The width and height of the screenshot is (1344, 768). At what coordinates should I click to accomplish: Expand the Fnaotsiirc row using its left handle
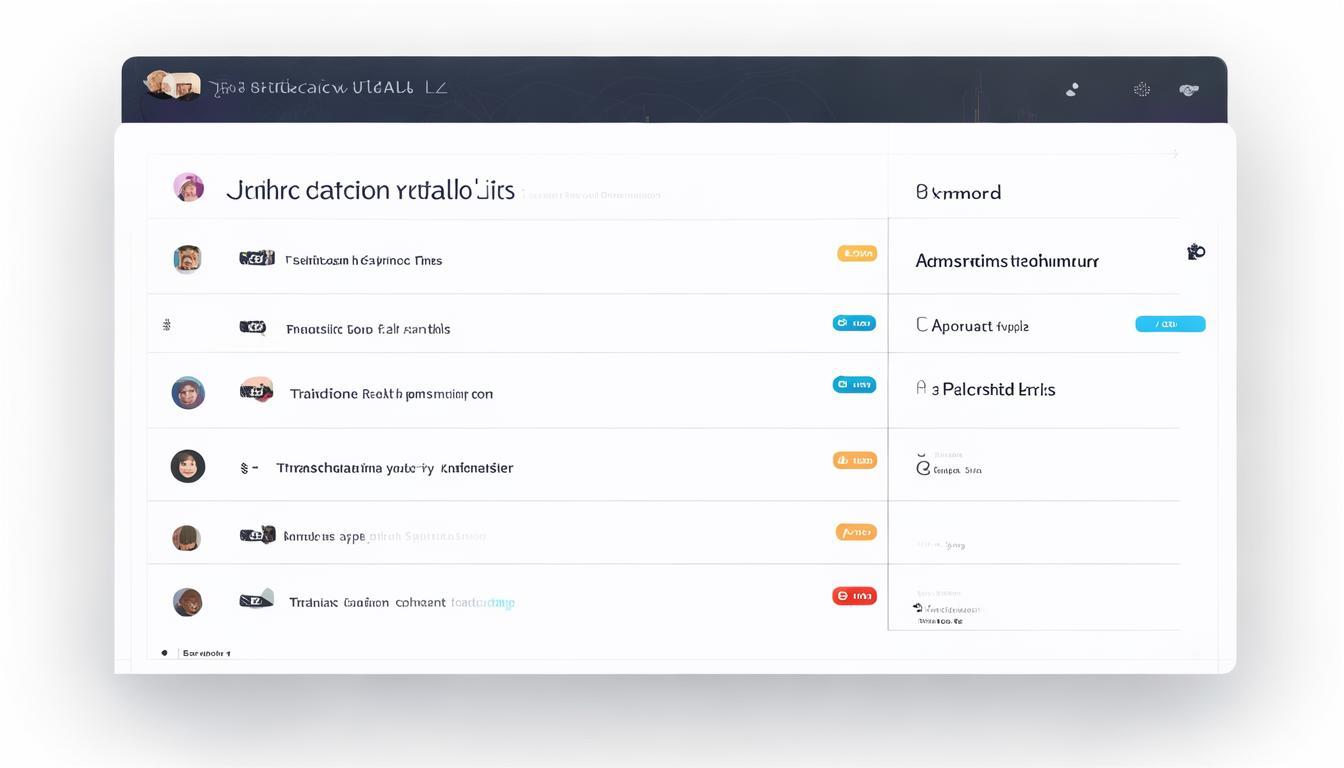click(166, 324)
